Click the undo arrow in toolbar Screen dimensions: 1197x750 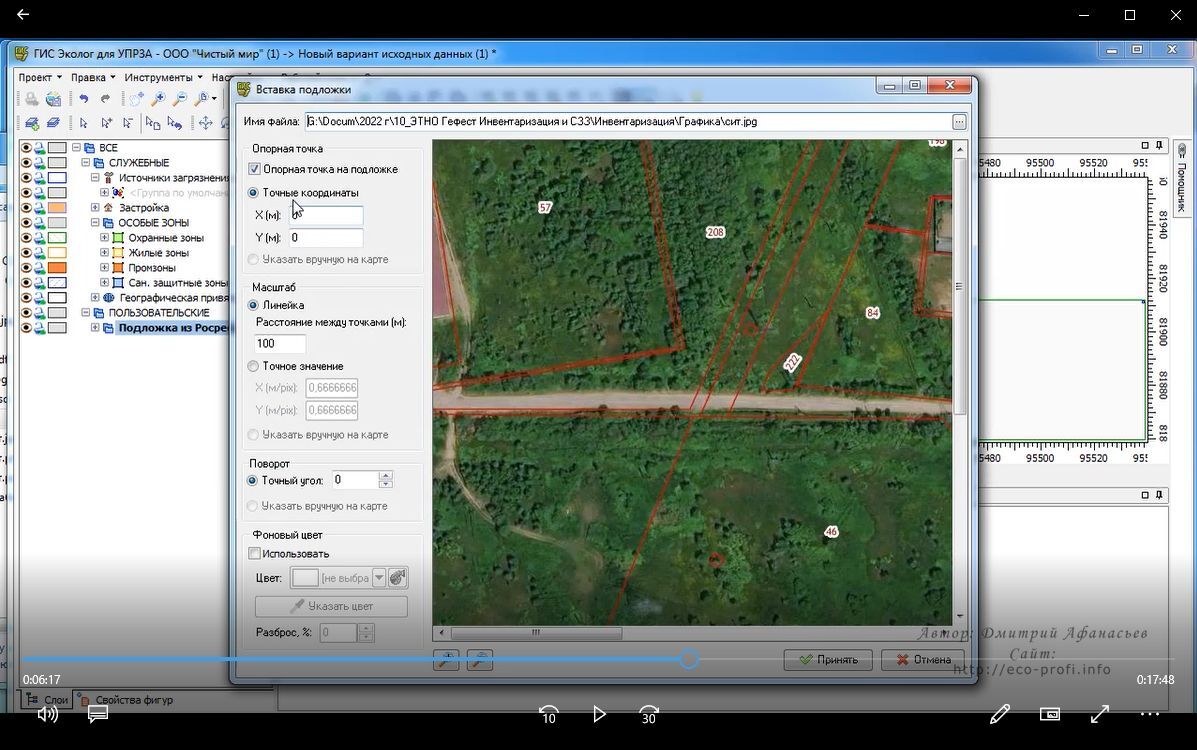[84, 99]
